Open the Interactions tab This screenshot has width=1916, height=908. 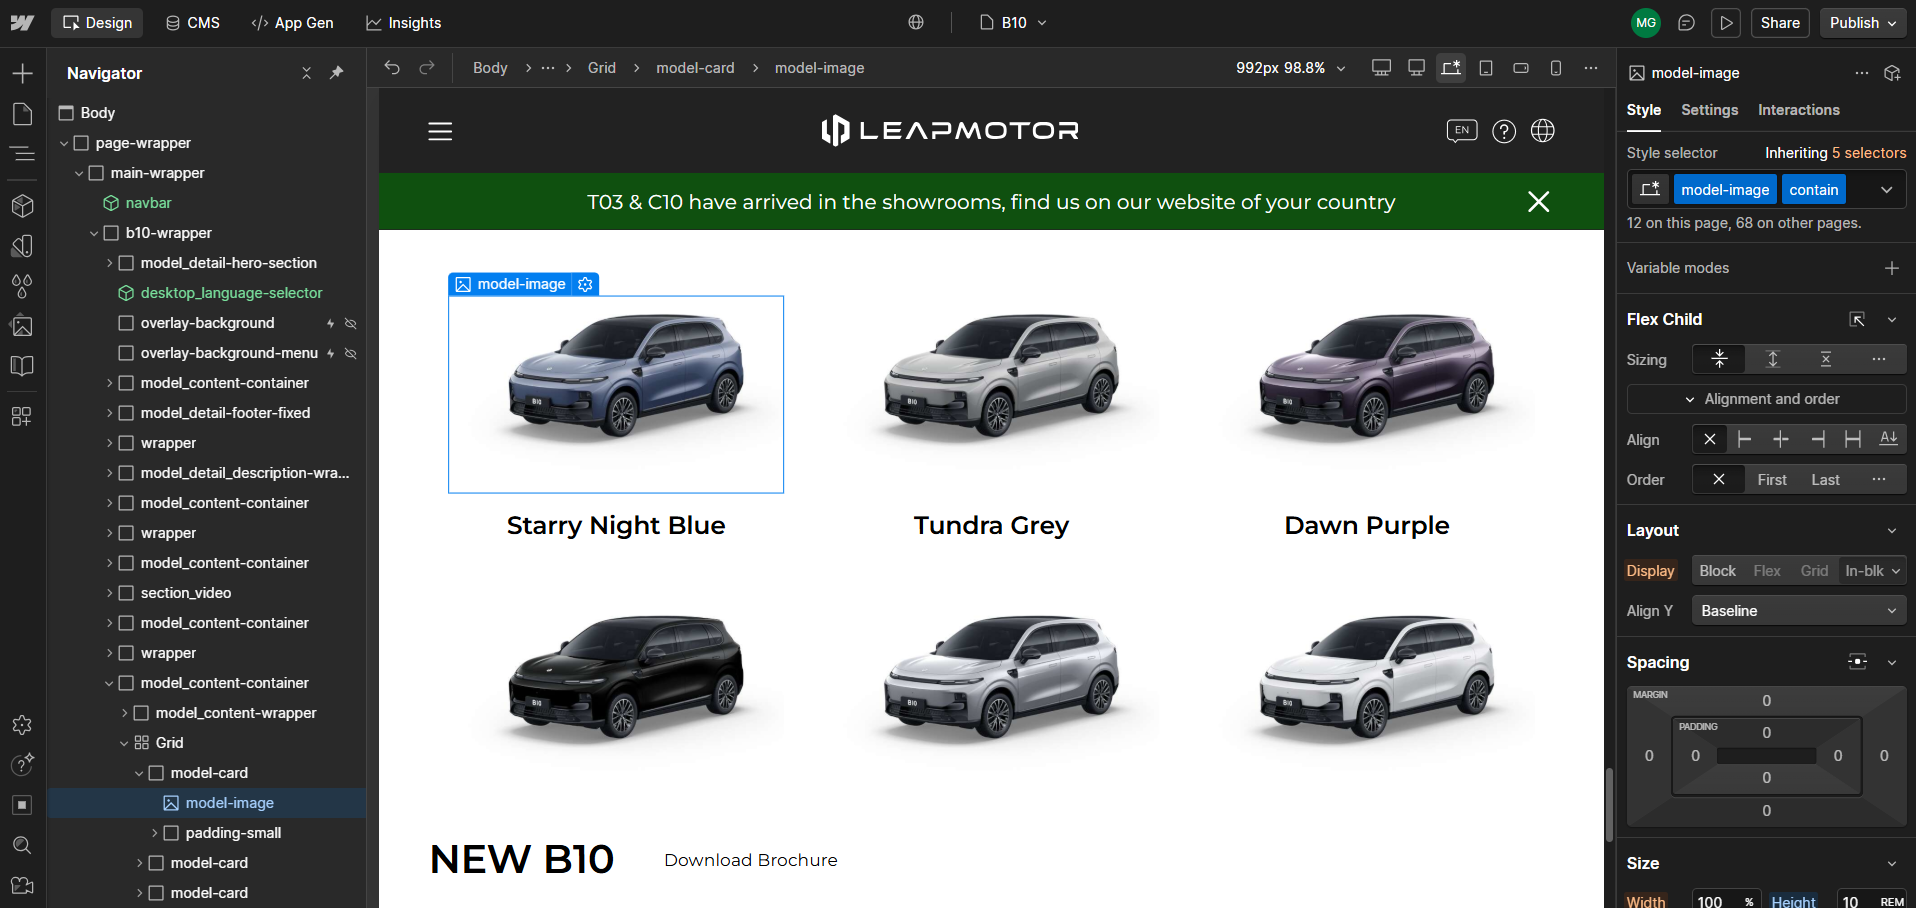tap(1798, 110)
